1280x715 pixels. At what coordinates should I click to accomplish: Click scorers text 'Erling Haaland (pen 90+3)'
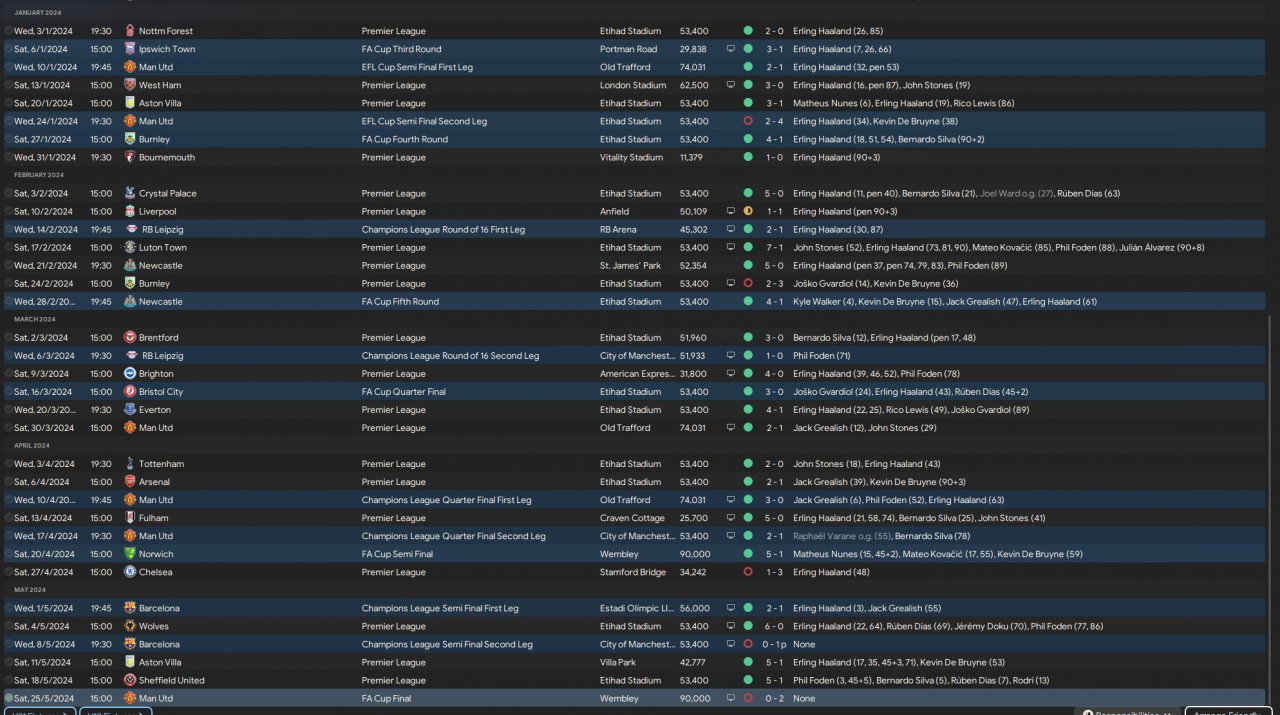[x=845, y=211]
